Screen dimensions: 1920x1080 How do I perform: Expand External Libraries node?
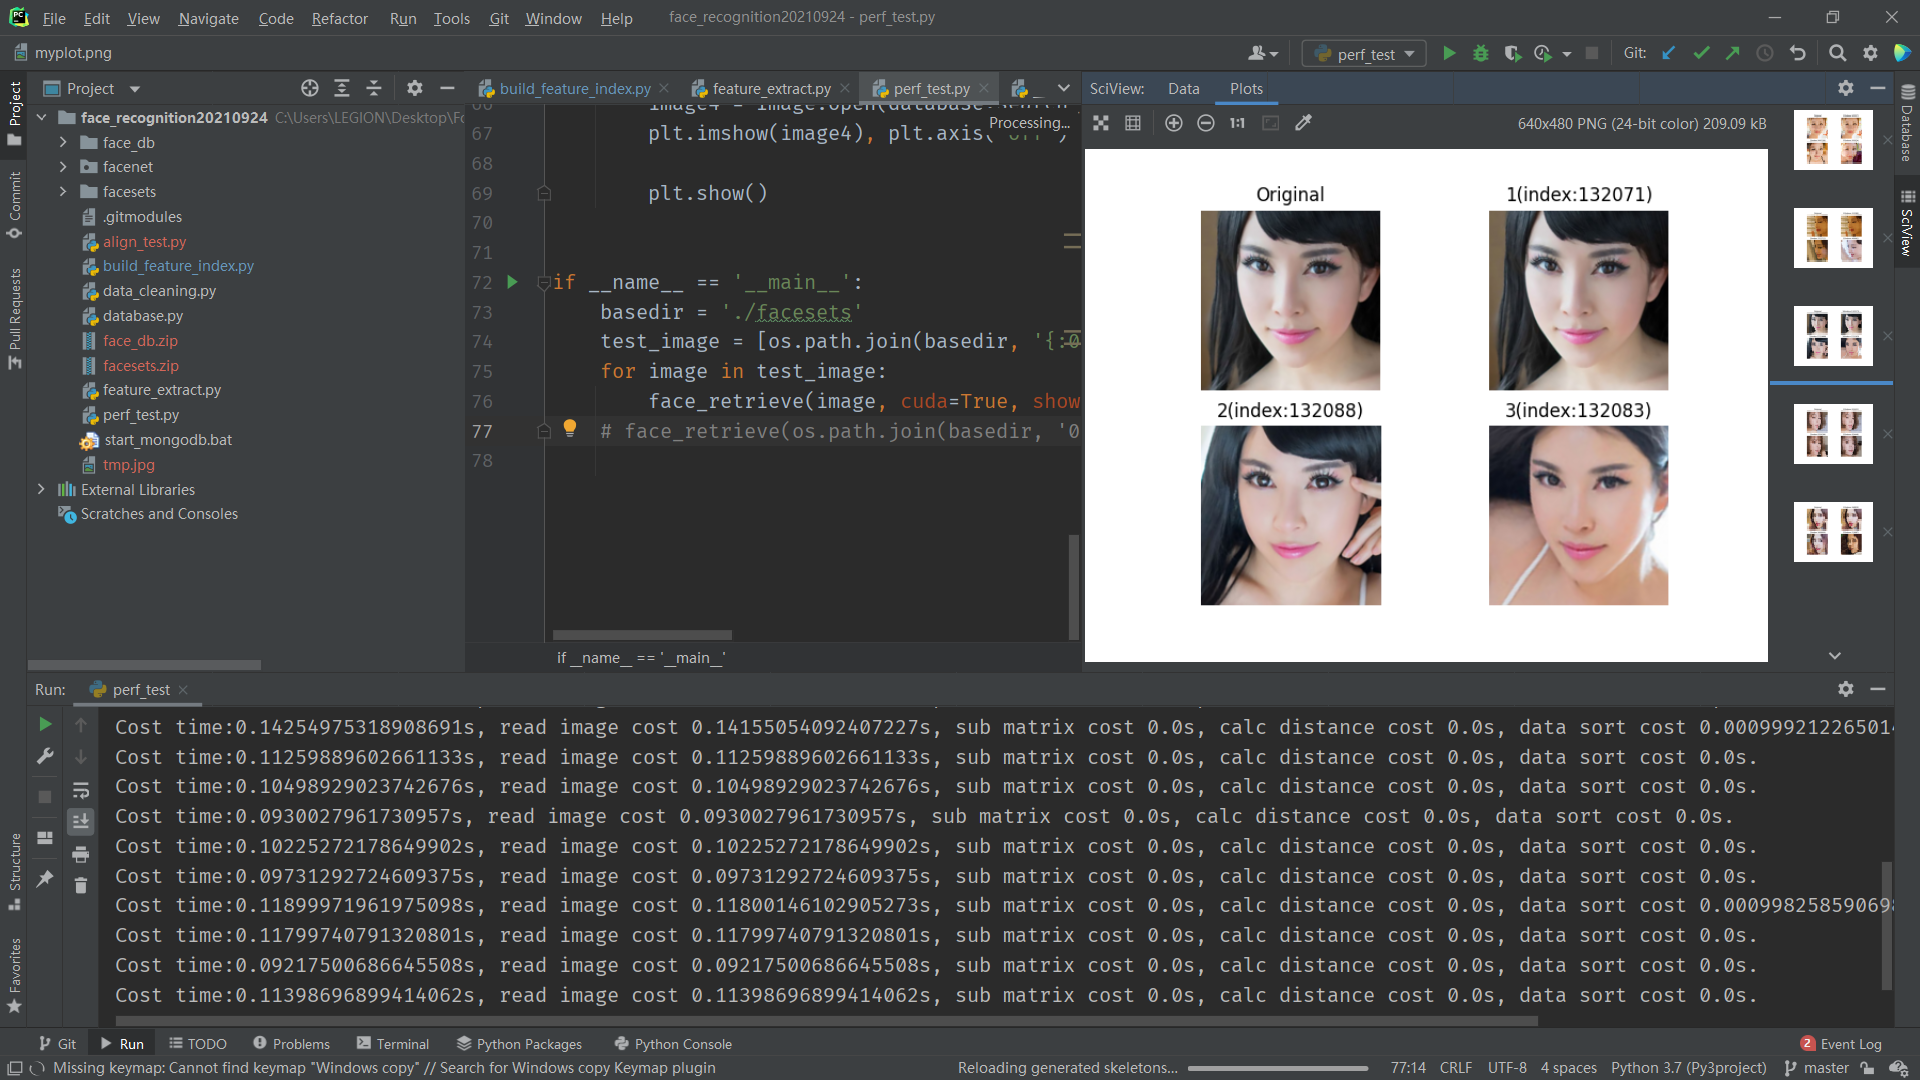(41, 489)
